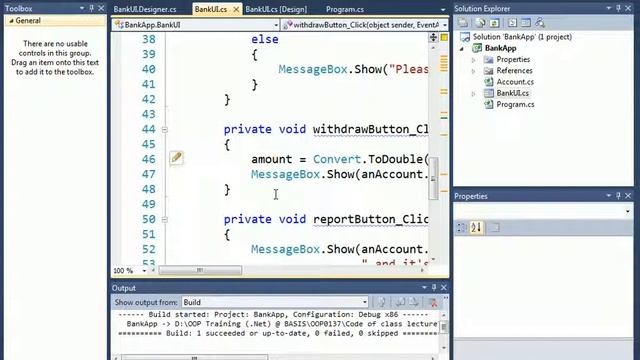The image size is (640, 360).
Task: Click the Output window horizontal scrollbar thumb
Action: (194, 358)
